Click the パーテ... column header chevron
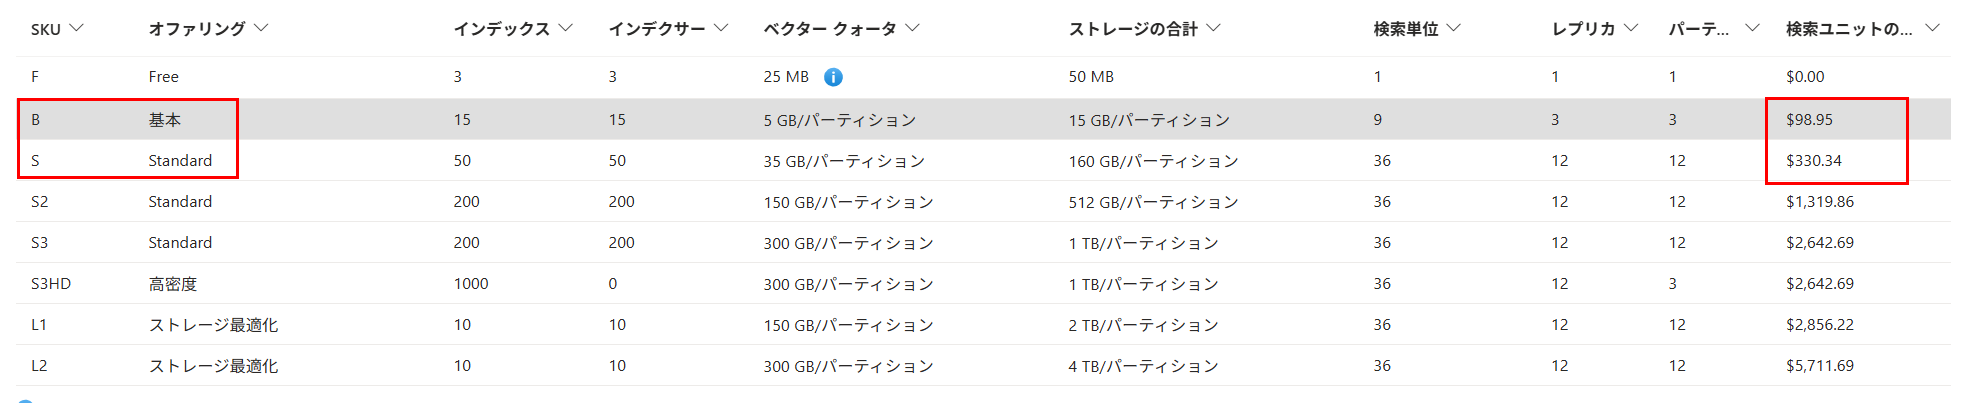 pyautogui.click(x=1752, y=28)
